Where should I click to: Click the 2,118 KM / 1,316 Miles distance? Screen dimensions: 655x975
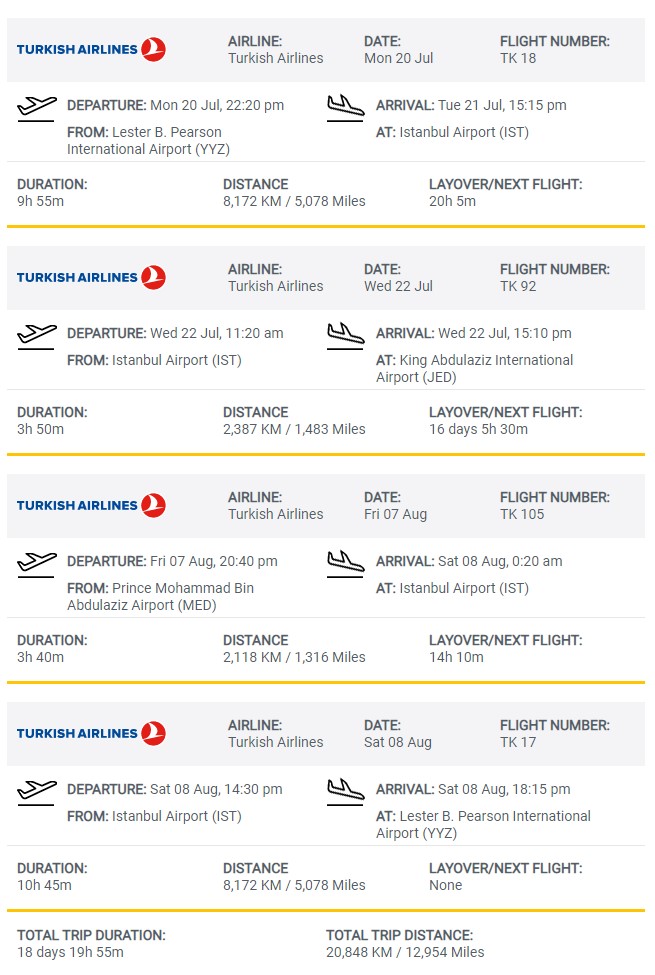[294, 657]
